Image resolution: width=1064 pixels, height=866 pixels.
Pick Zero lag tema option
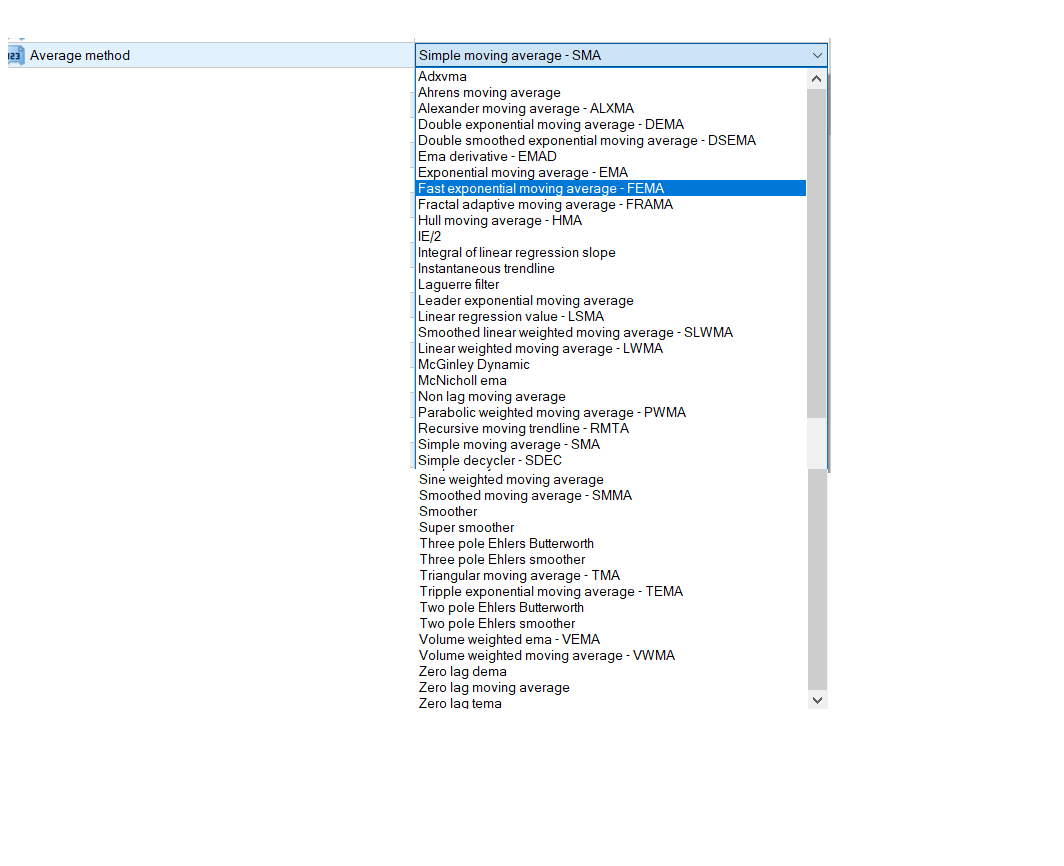click(x=460, y=704)
